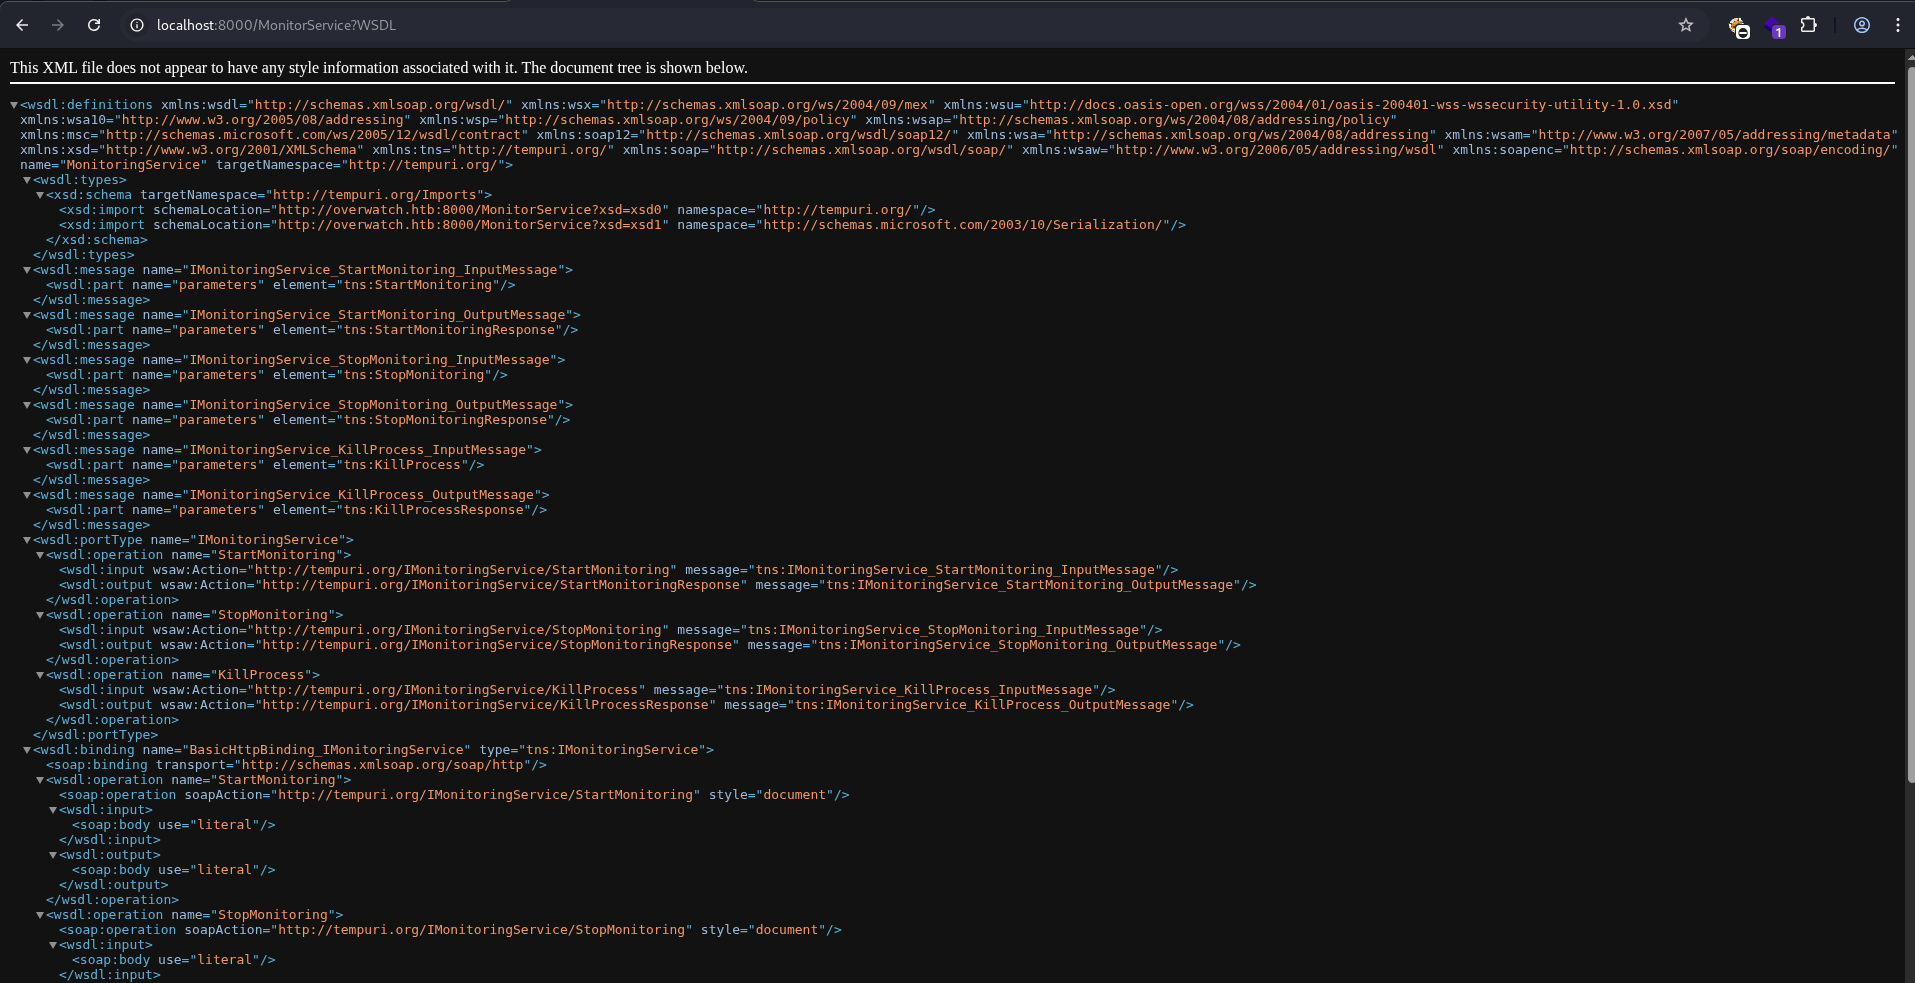
Task: Click wsdl:input Action for IMonitoringService/StartMonitoring
Action: pos(618,570)
